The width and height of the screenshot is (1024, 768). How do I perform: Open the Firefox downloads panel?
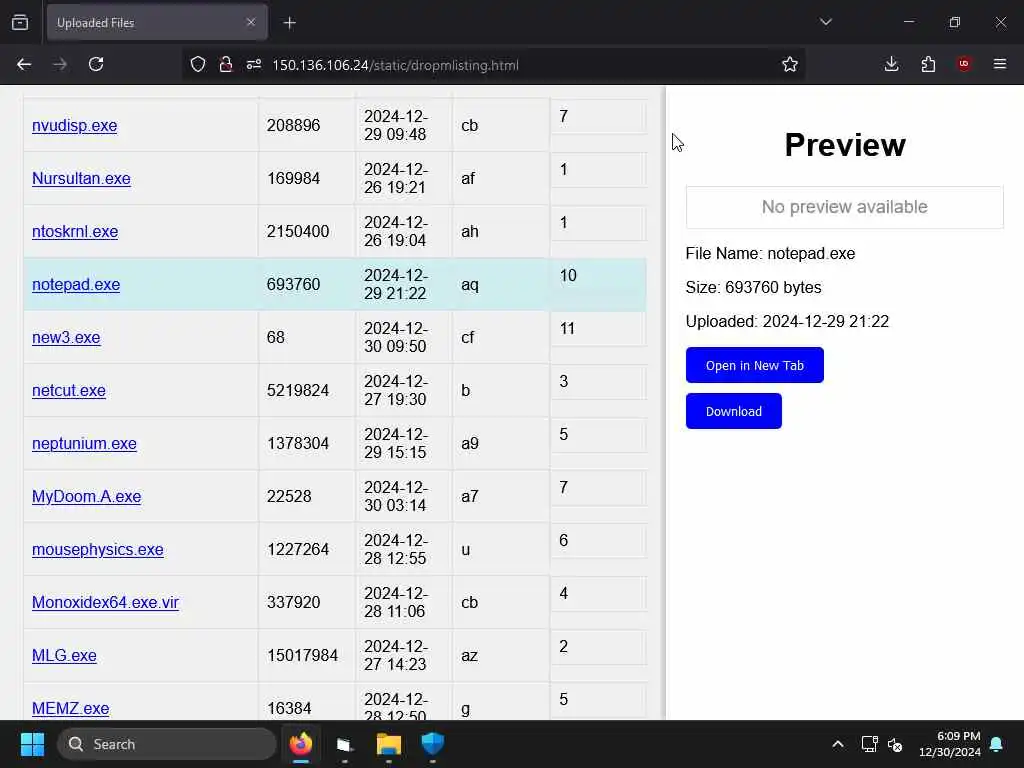(891, 64)
